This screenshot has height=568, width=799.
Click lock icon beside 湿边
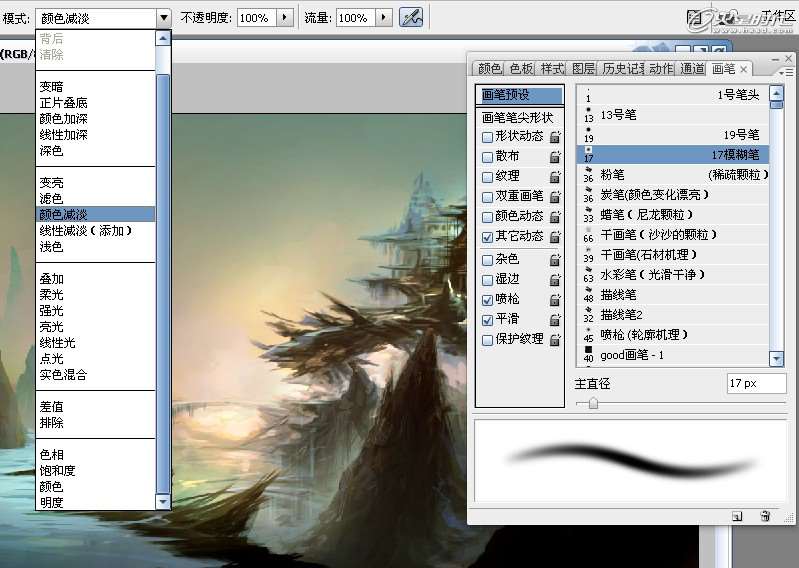555,280
